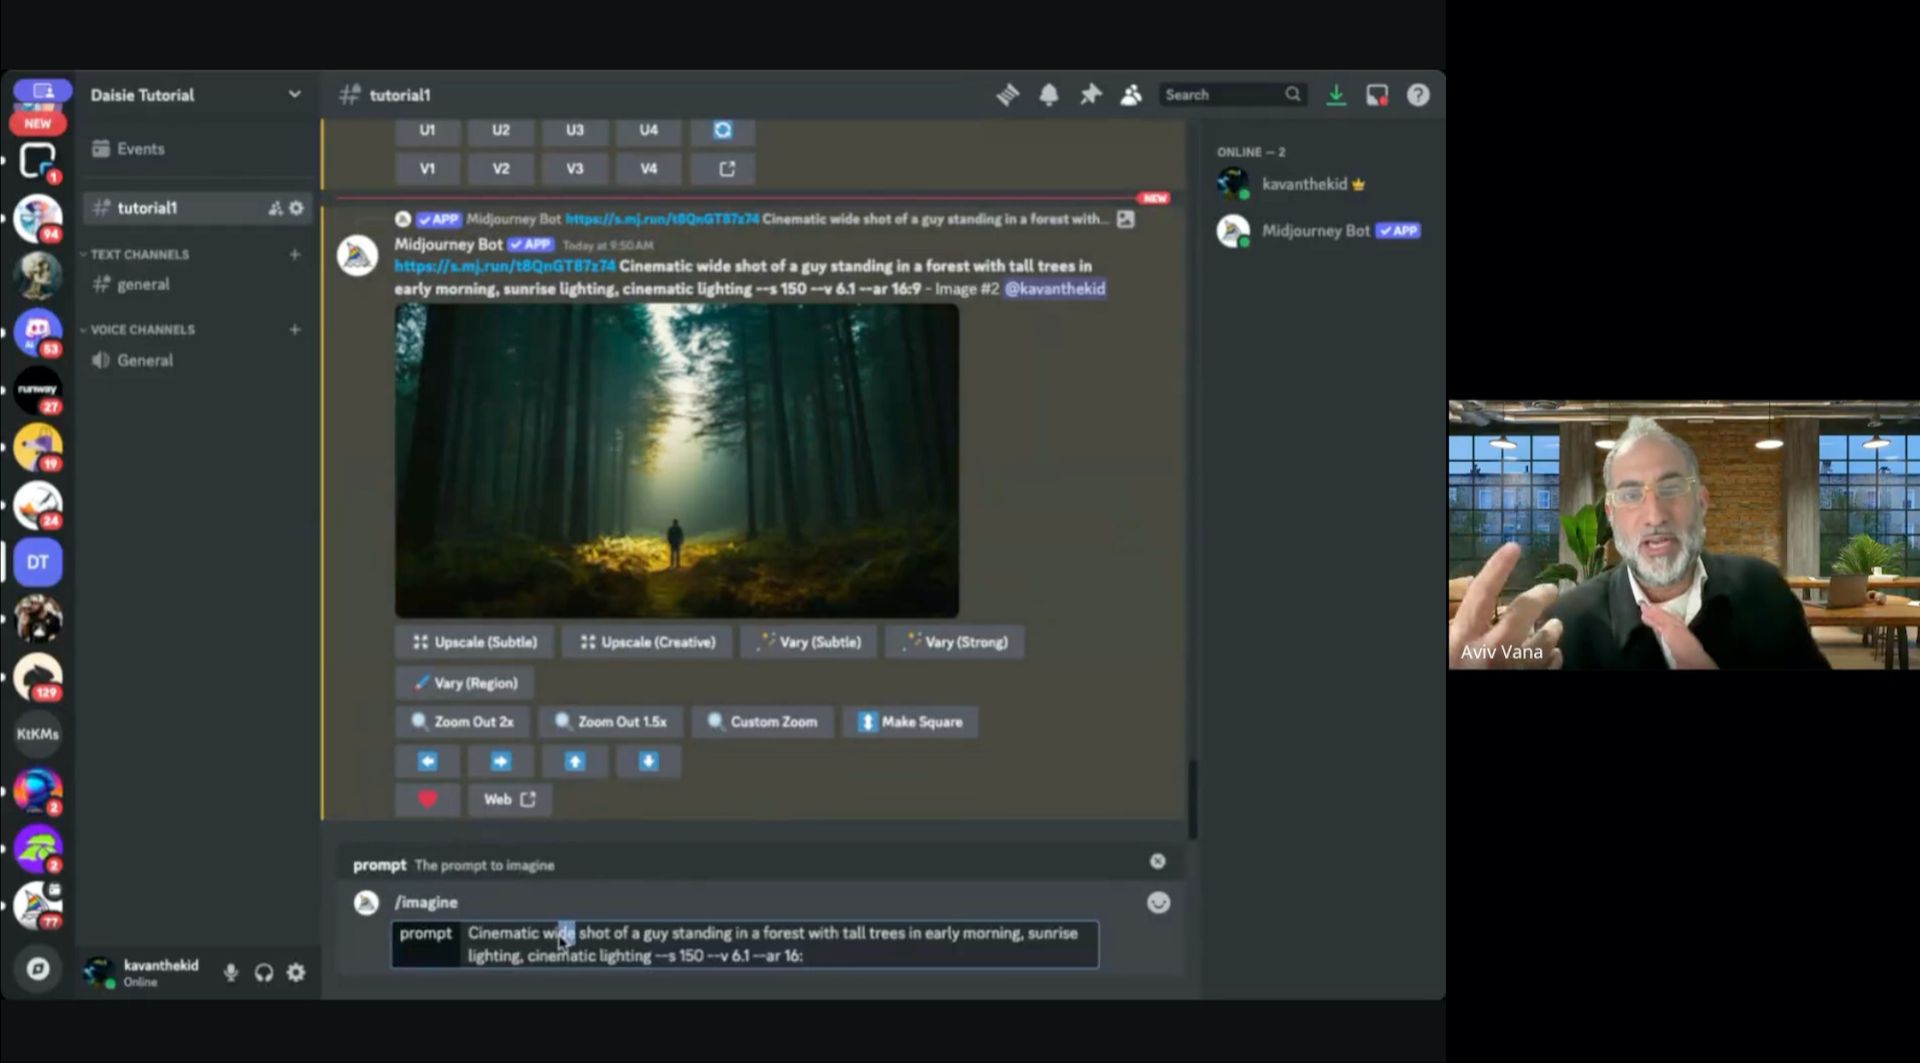Open the forest image thumbnail
Viewport: 1920px width, 1063px height.
tap(677, 461)
